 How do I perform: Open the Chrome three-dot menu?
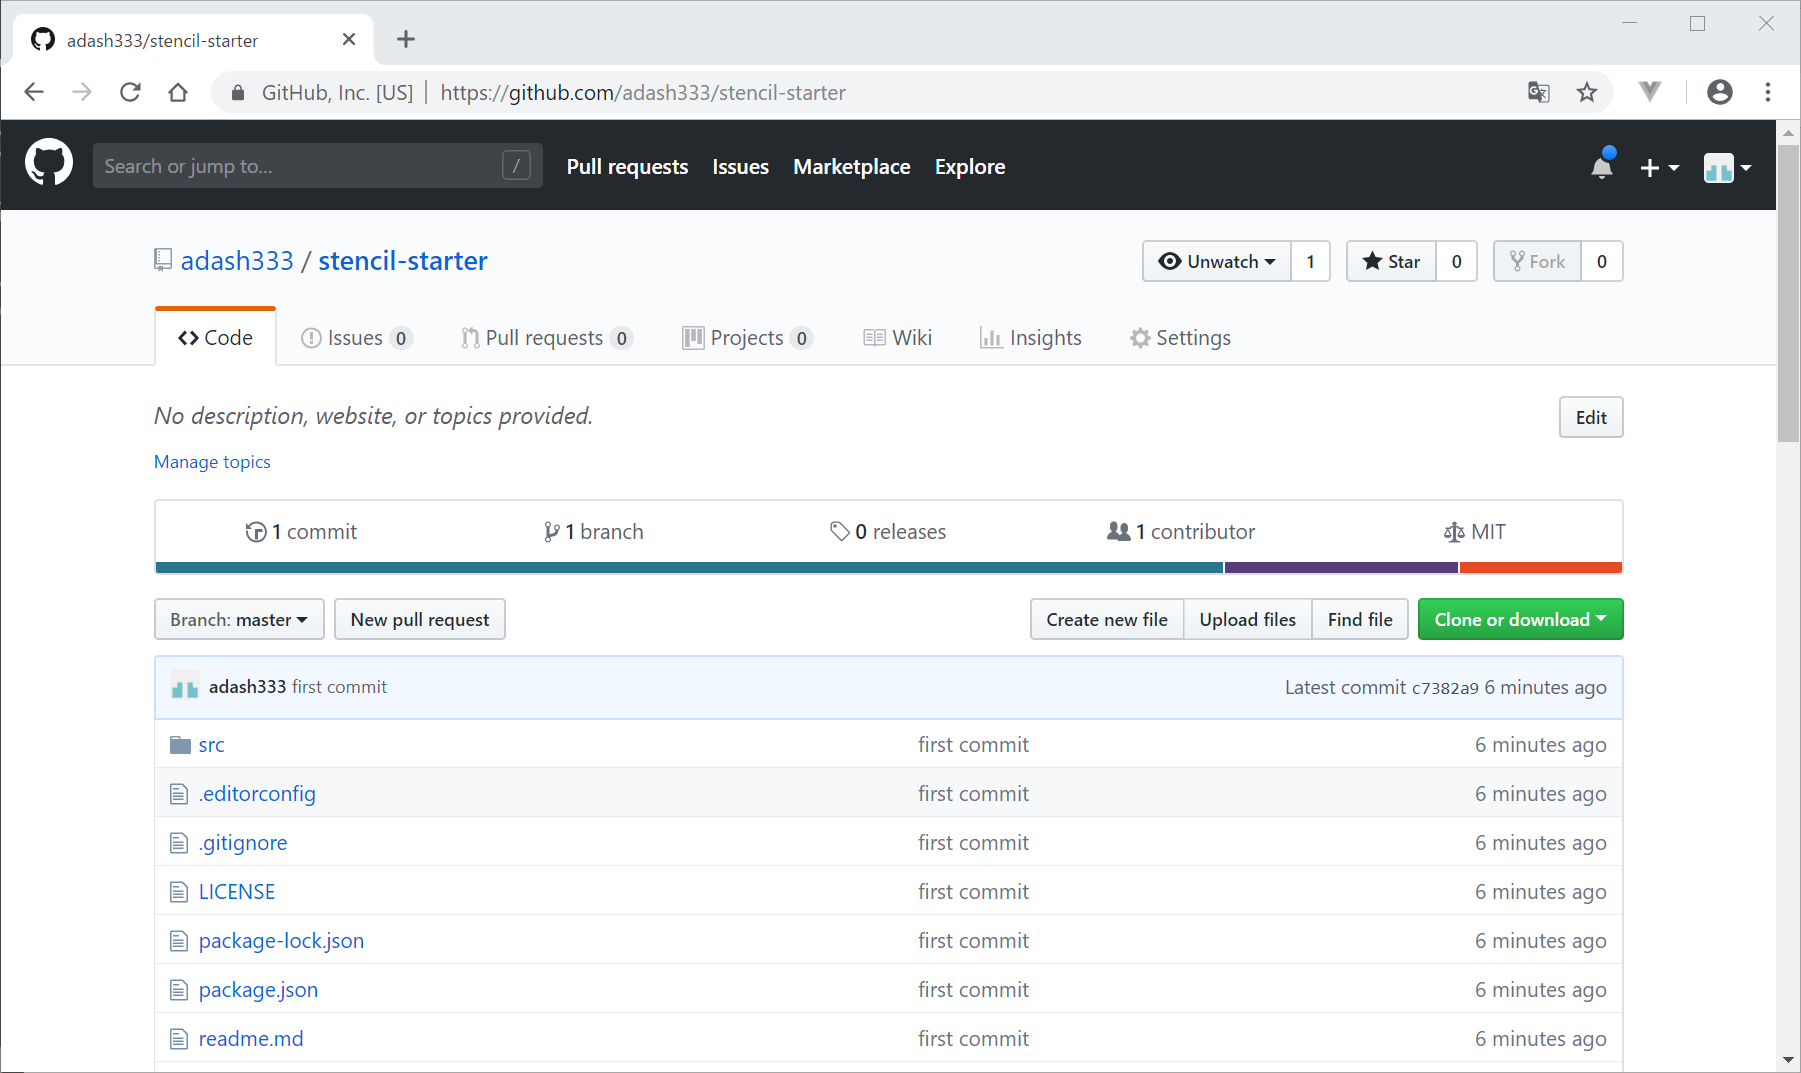click(1768, 92)
